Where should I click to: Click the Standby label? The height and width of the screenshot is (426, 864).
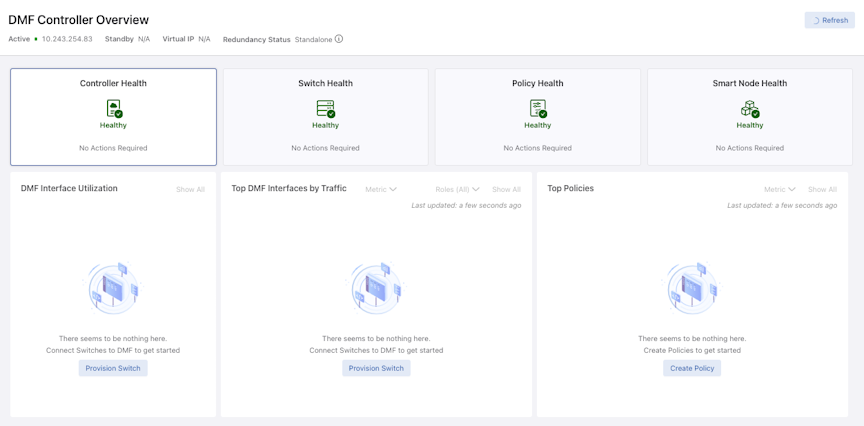(120, 39)
